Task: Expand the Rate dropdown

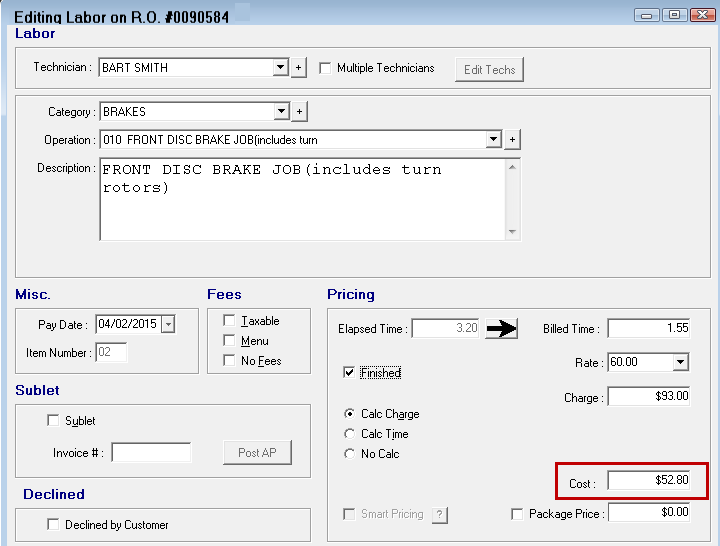Action: 681,363
